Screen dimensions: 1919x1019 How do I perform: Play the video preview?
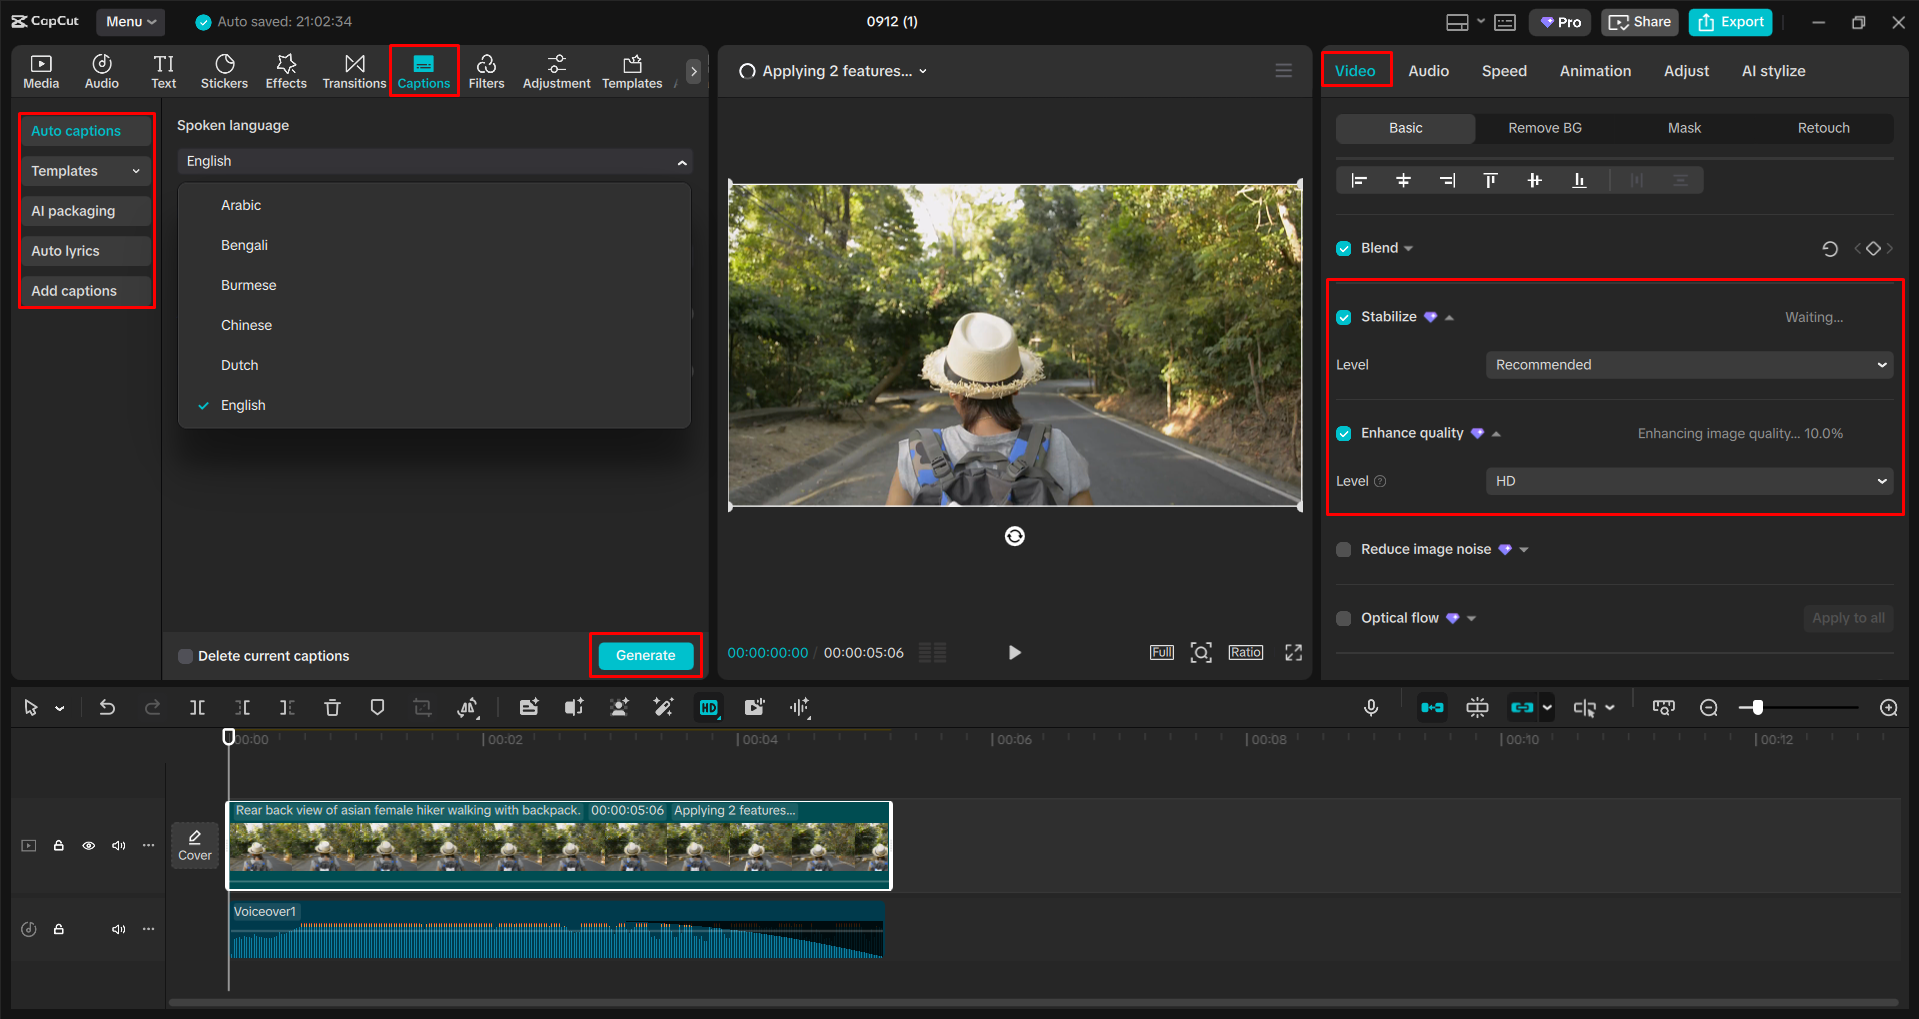coord(1014,653)
